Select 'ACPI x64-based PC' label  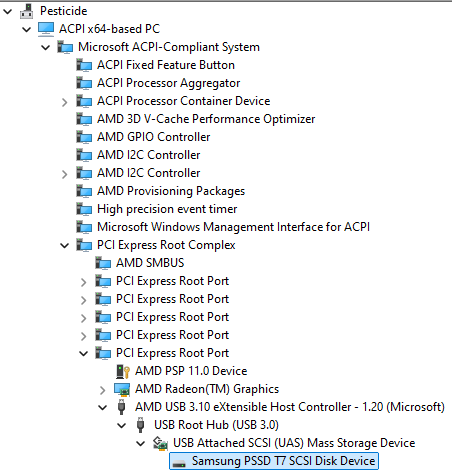[109, 29]
